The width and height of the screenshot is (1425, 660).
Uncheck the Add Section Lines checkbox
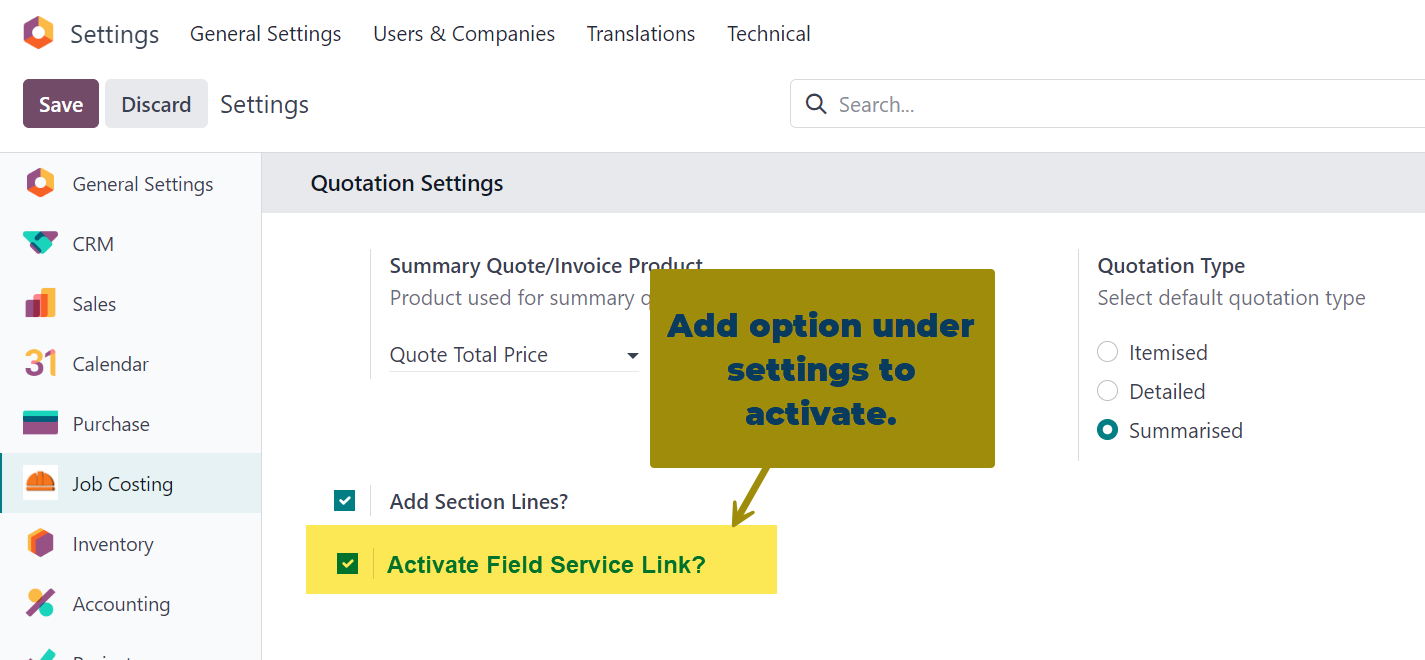point(345,501)
